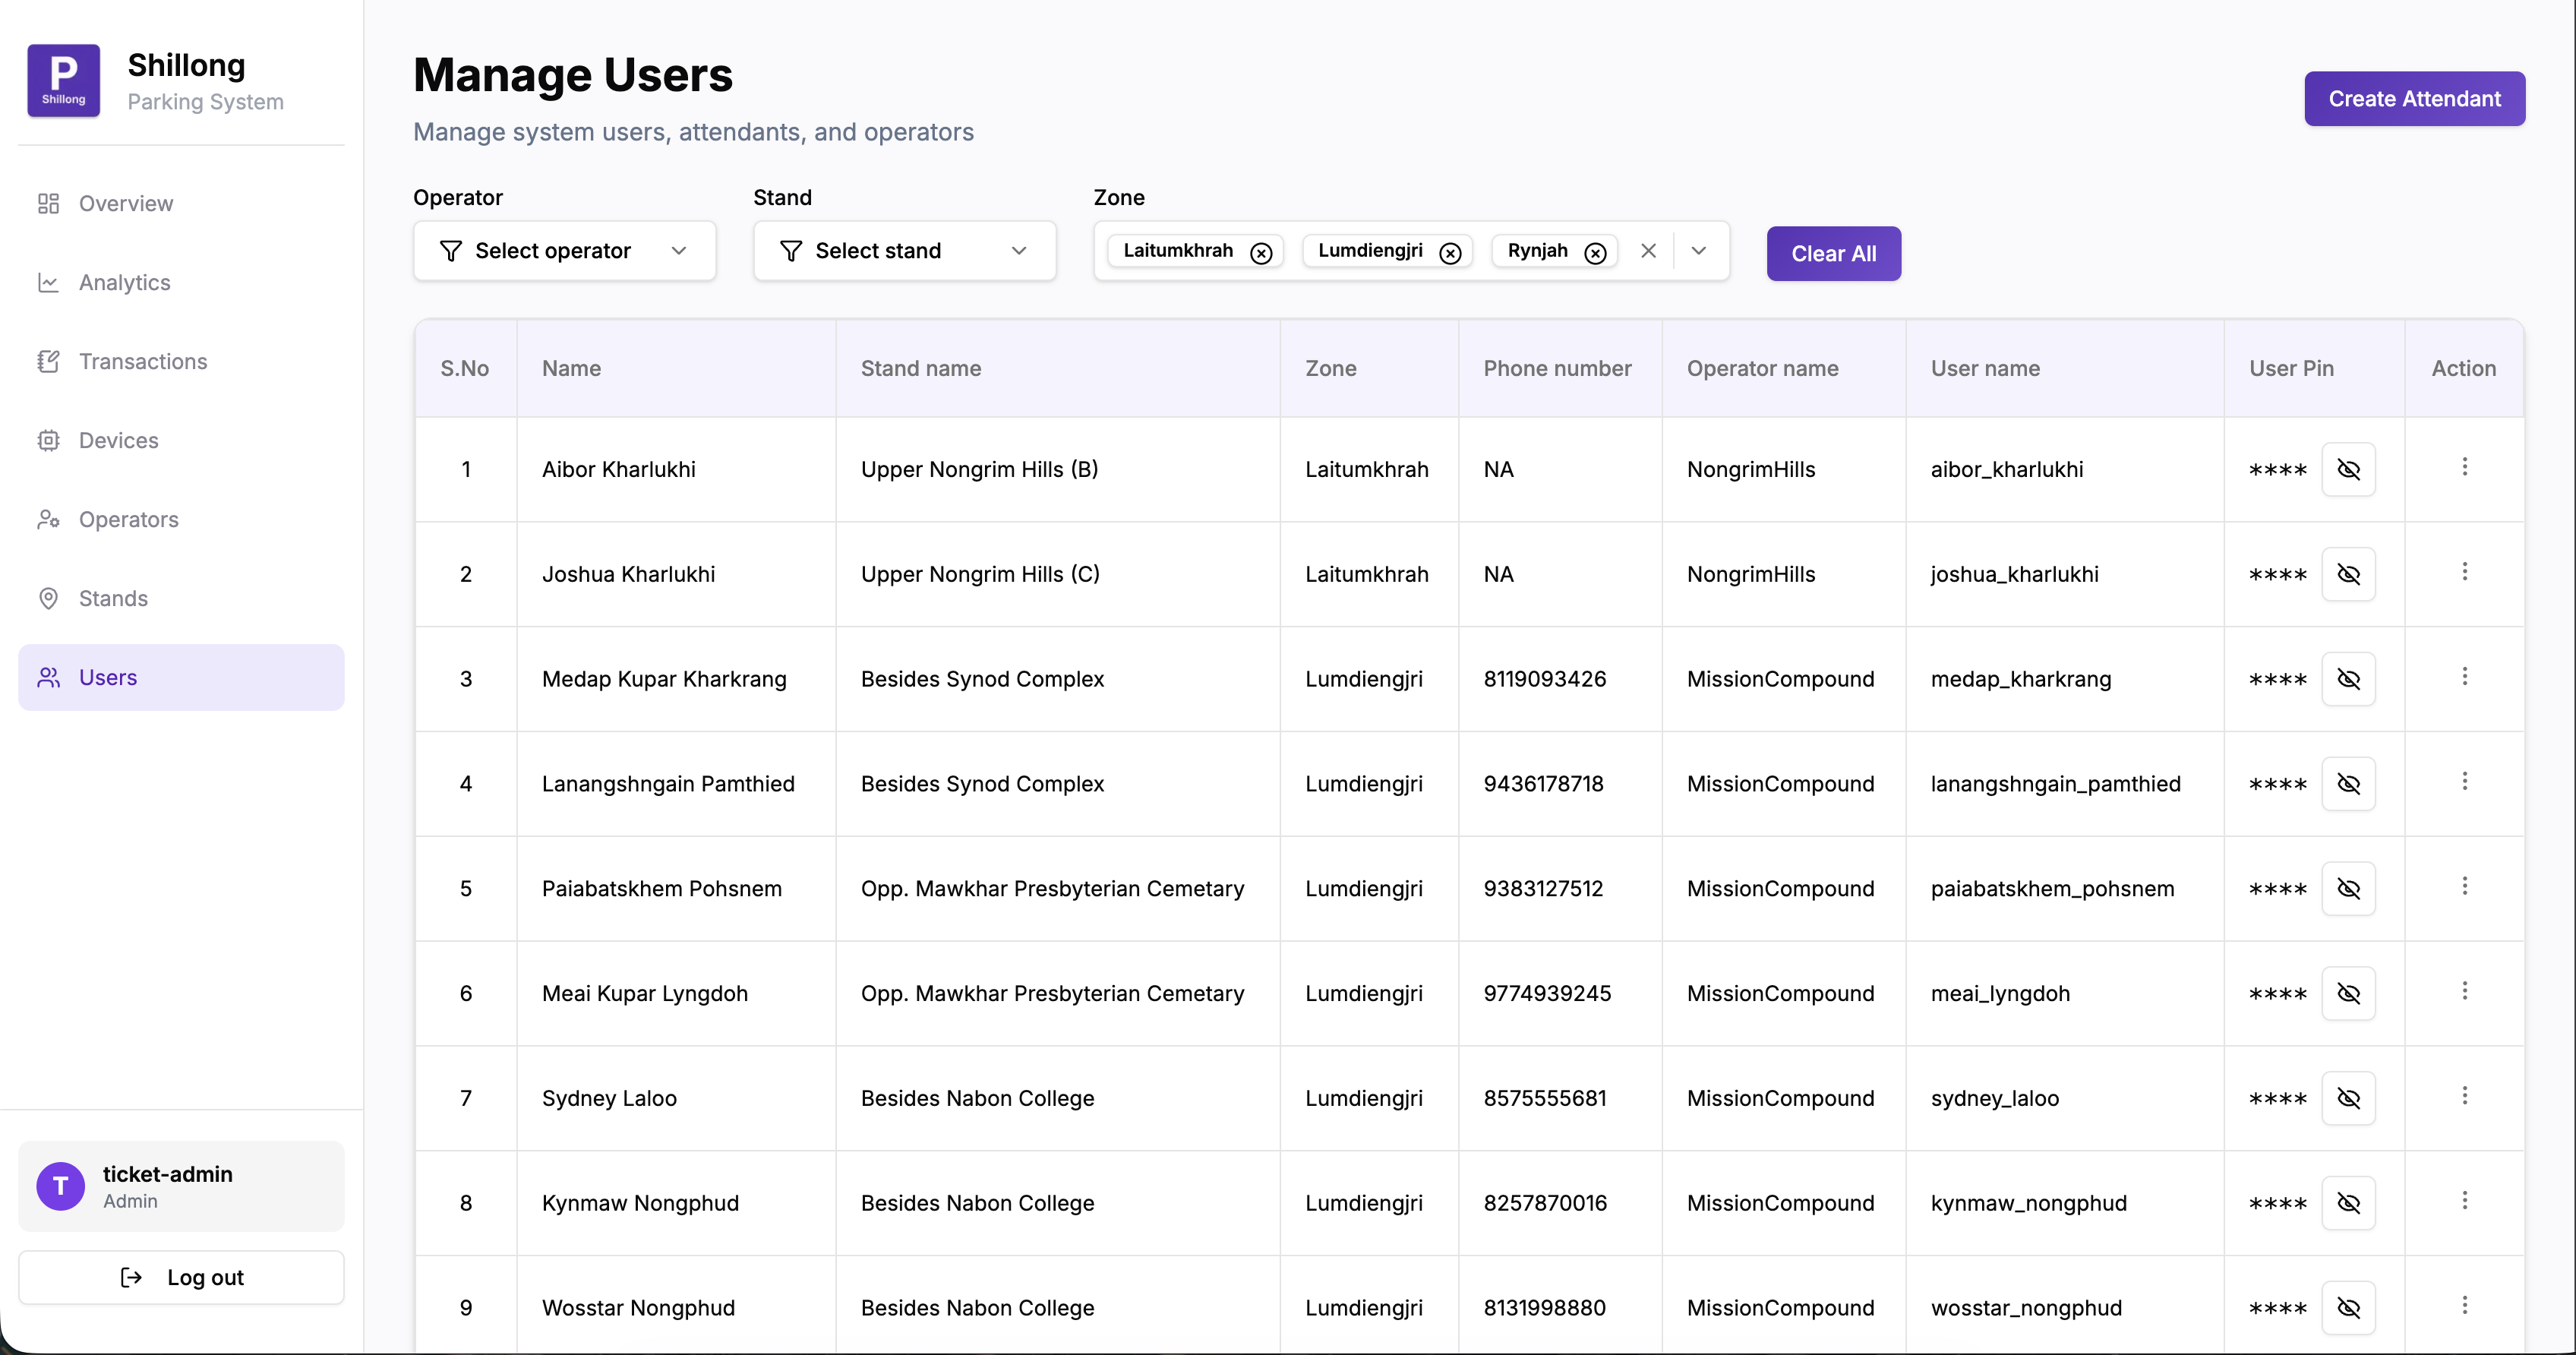Toggle pin visibility for Kynmaw Nongphud

pyautogui.click(x=2348, y=1203)
